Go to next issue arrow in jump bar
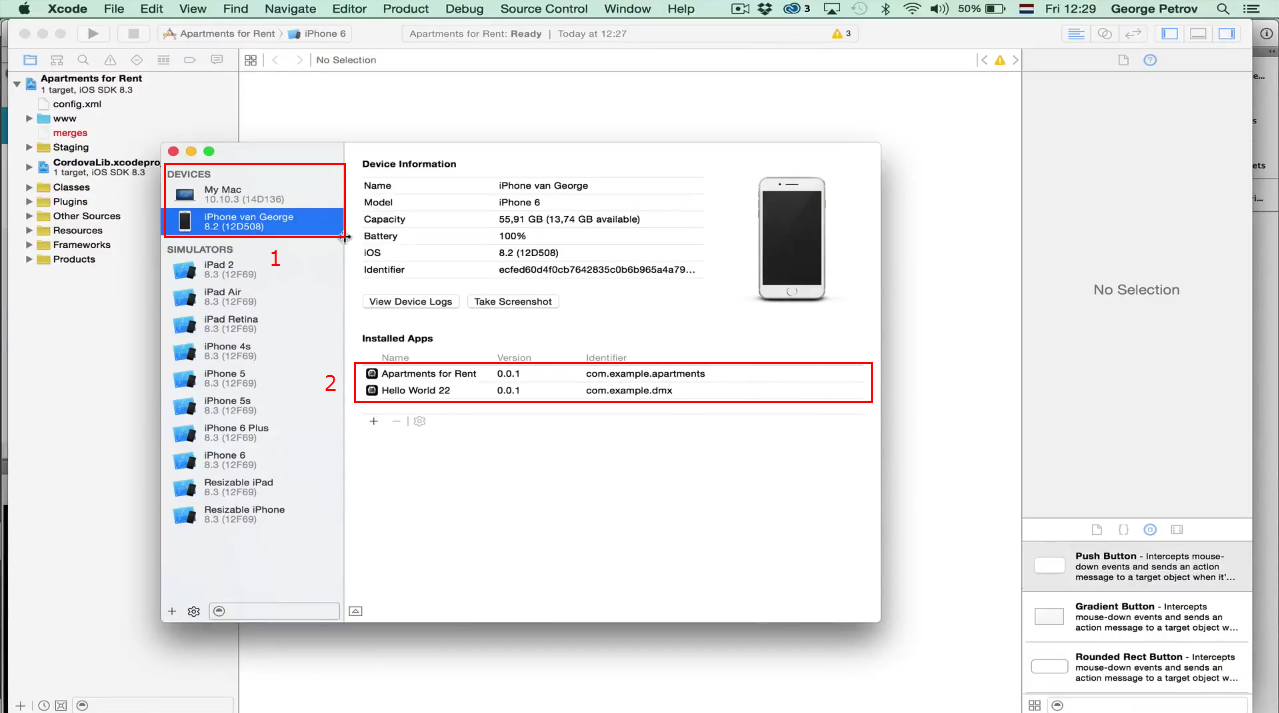The width and height of the screenshot is (1279, 713). click(x=1016, y=60)
